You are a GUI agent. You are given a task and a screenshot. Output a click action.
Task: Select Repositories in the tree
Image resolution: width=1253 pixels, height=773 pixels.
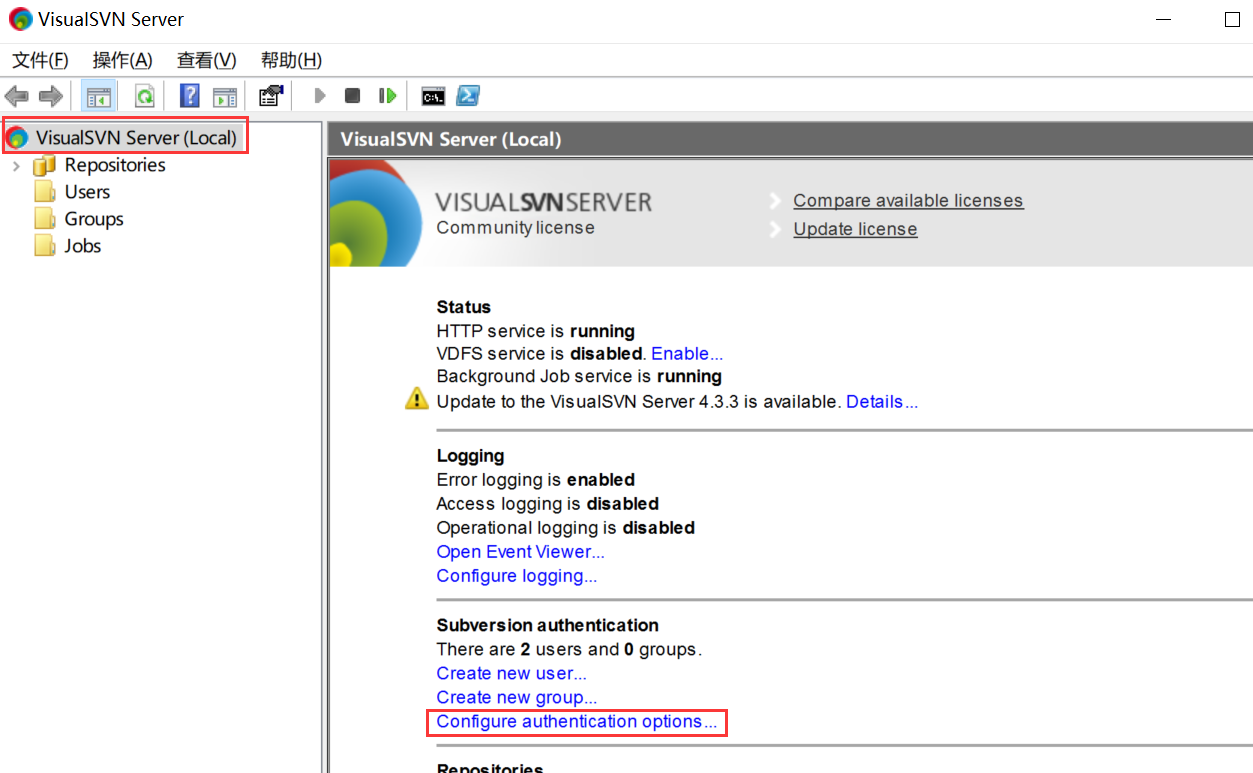click(x=115, y=165)
